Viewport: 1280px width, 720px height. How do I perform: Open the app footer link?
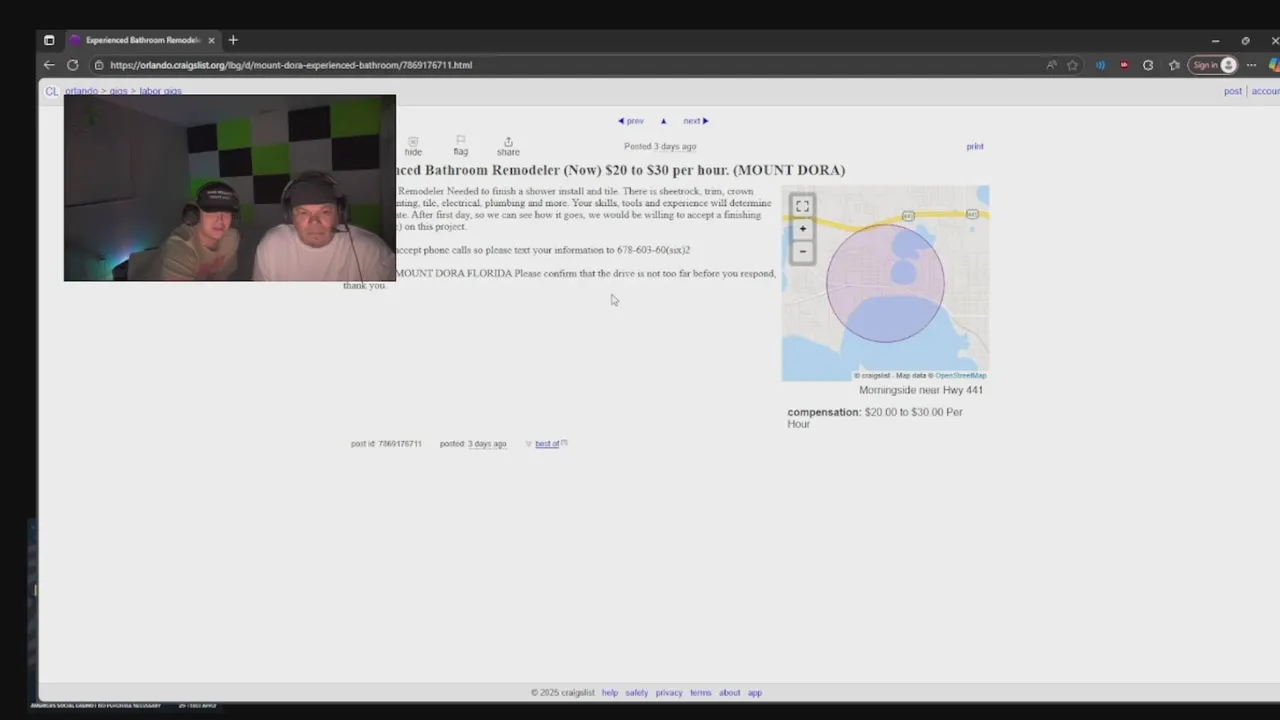point(755,693)
